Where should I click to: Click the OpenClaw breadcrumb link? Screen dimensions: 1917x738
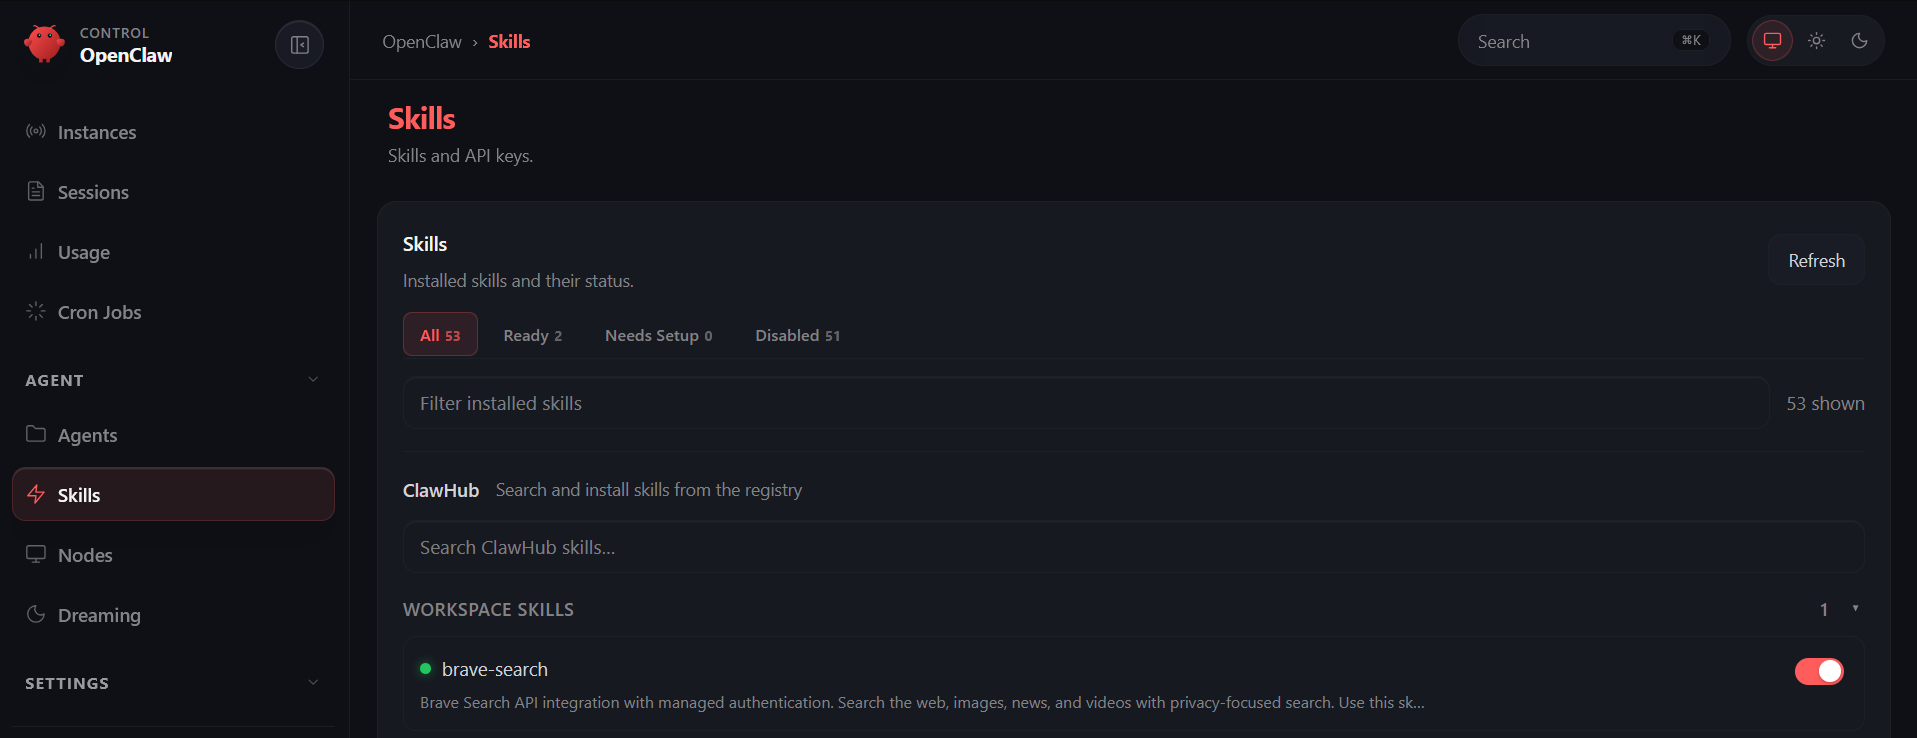tap(422, 42)
